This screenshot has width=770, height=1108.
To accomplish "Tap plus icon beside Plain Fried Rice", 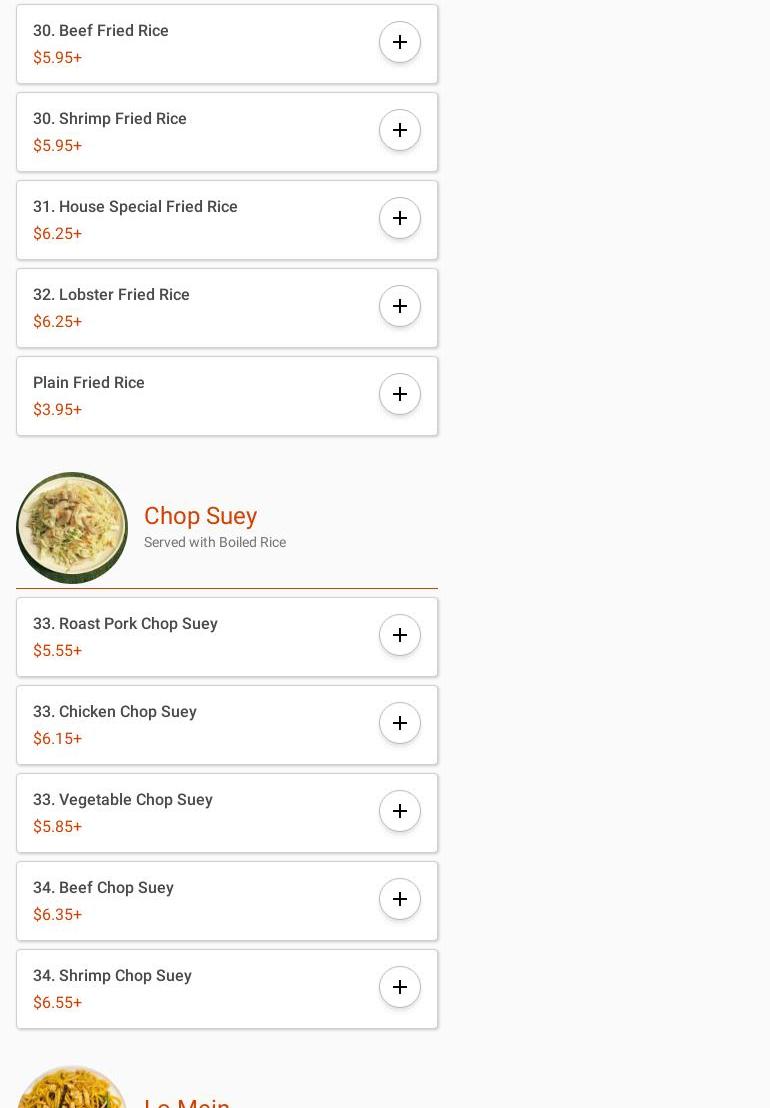I will click(400, 394).
